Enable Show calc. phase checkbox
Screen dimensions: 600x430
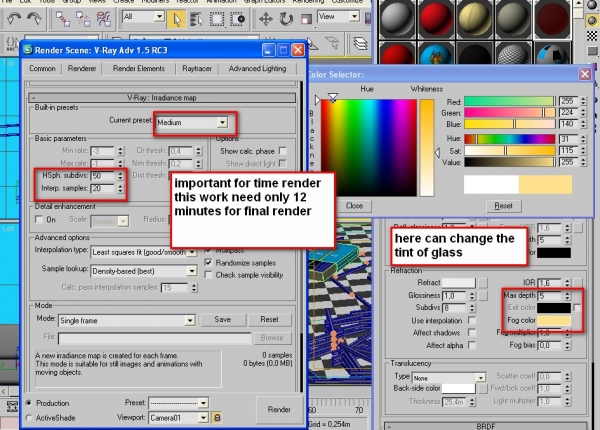pyautogui.click(x=283, y=151)
